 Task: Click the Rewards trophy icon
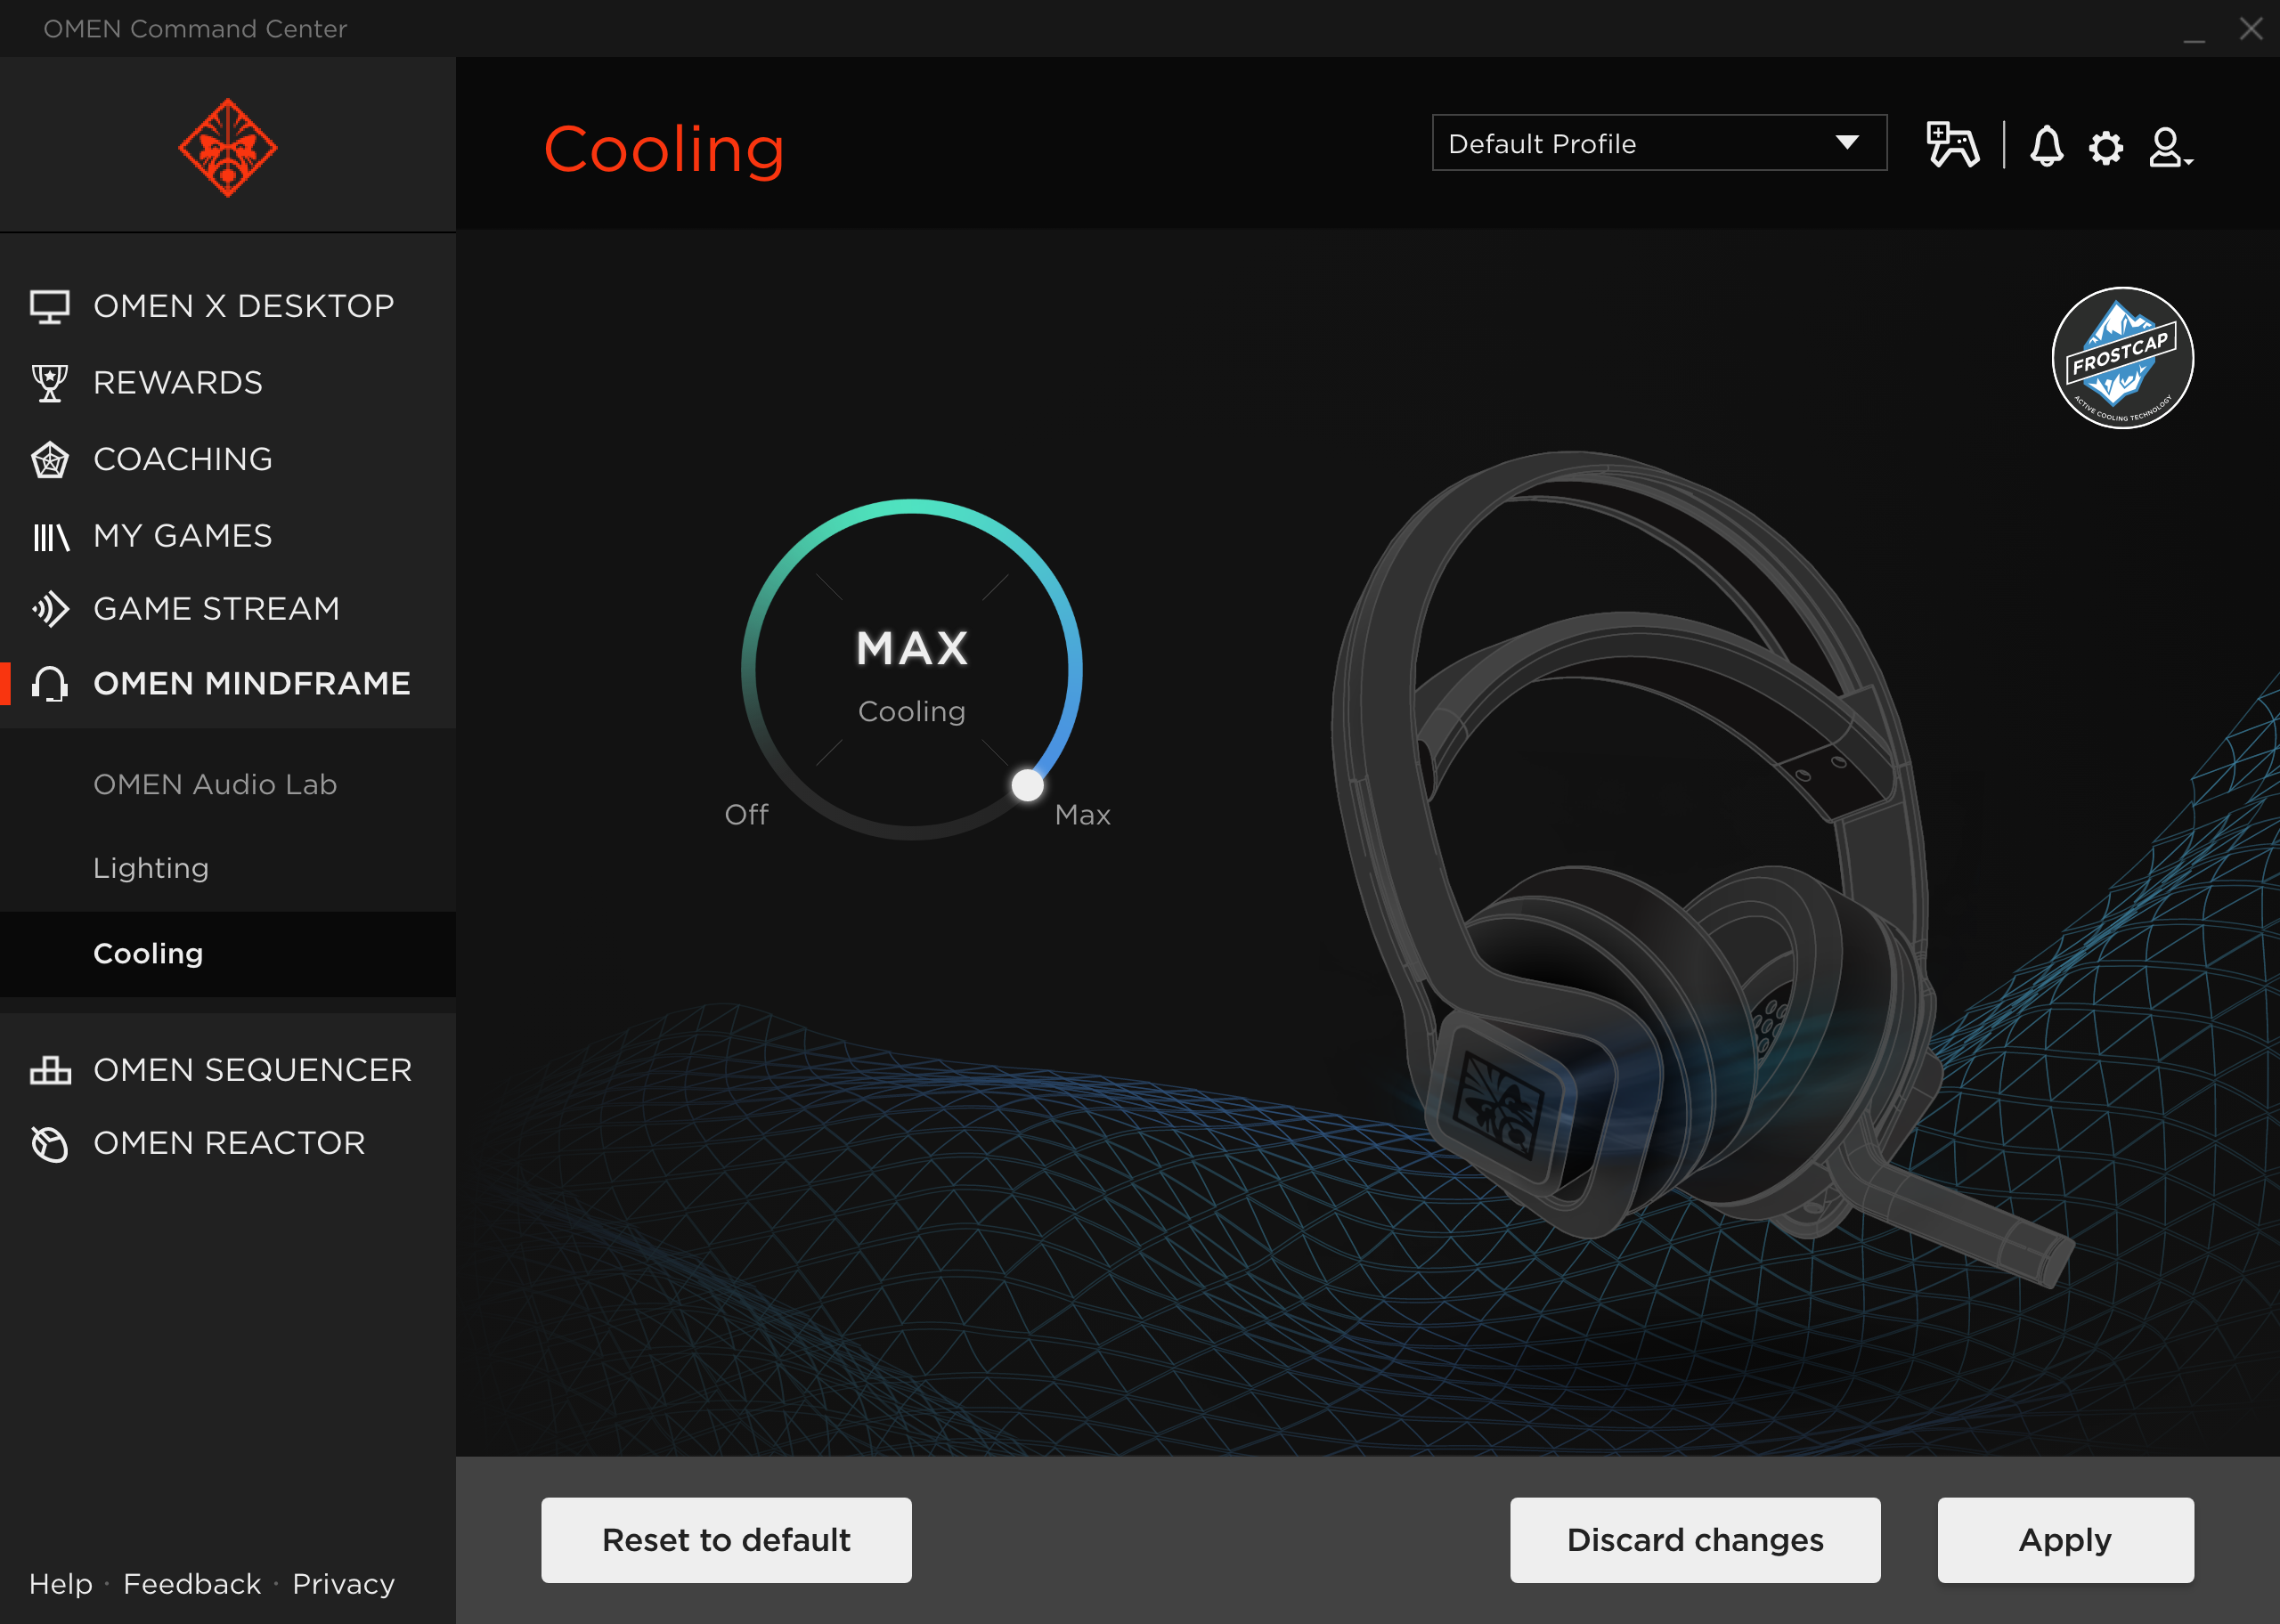coord(50,383)
